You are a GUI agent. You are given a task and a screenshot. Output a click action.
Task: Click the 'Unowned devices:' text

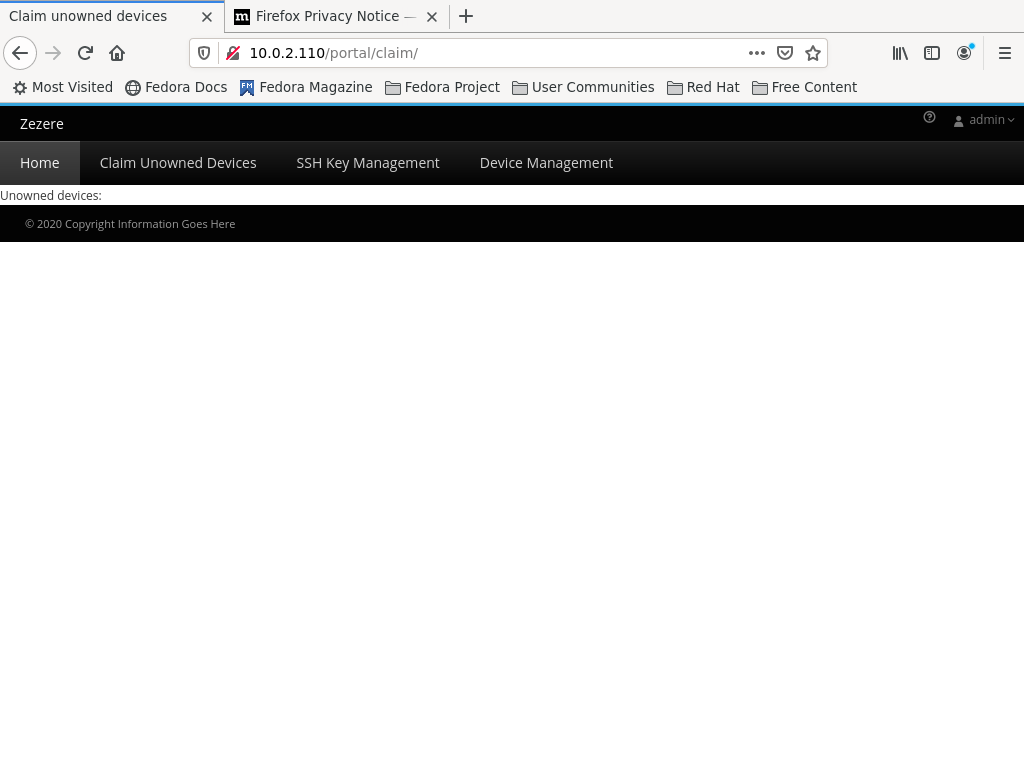click(51, 196)
